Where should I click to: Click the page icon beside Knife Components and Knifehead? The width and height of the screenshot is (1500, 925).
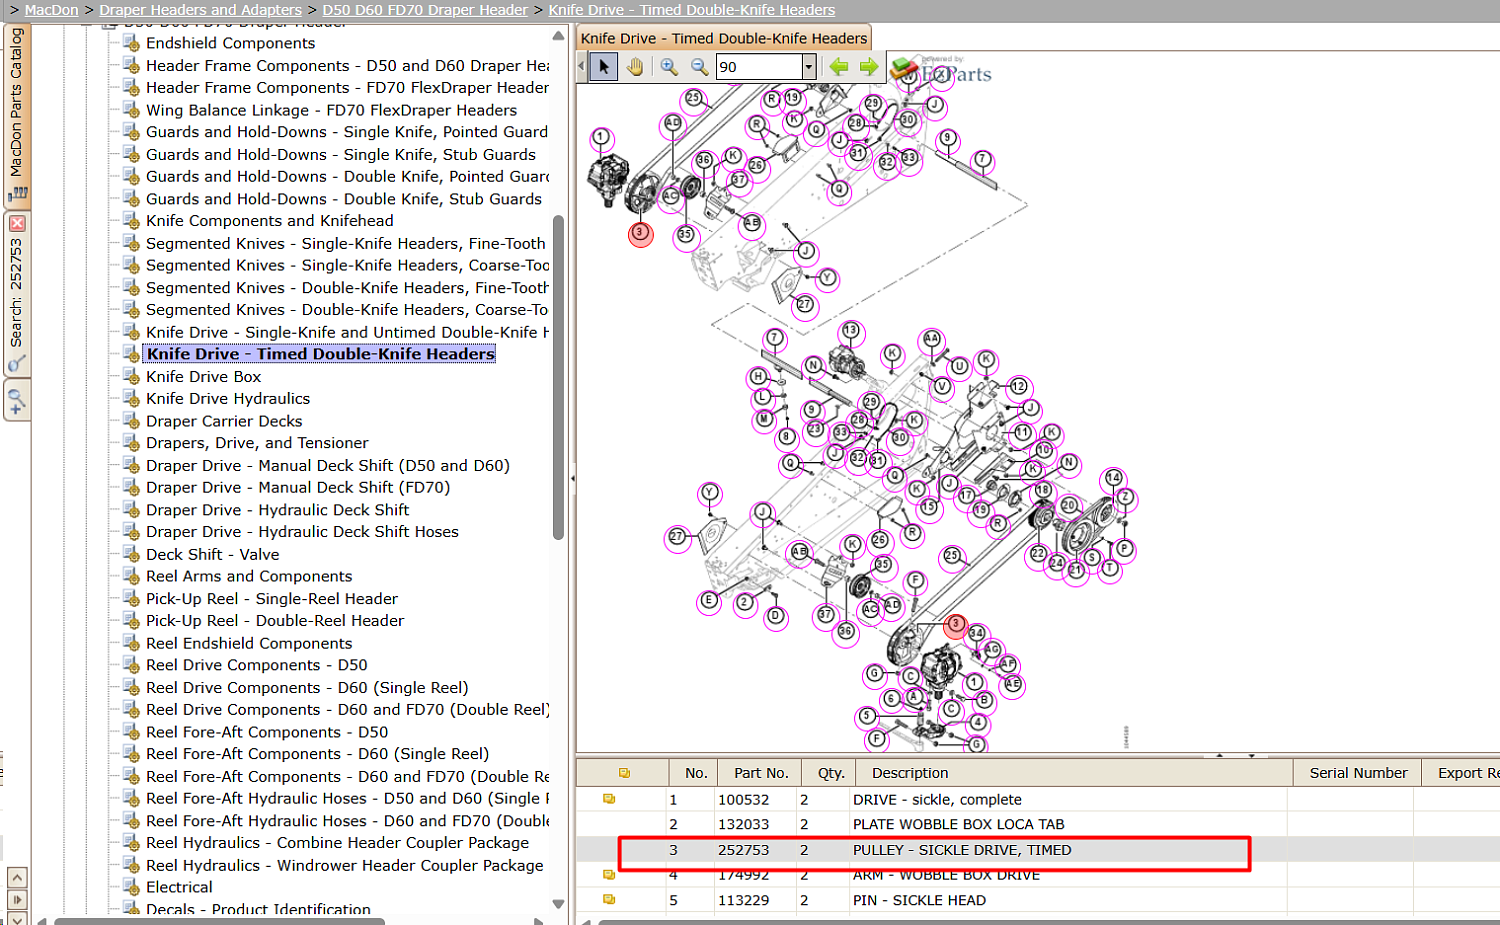[x=130, y=221]
